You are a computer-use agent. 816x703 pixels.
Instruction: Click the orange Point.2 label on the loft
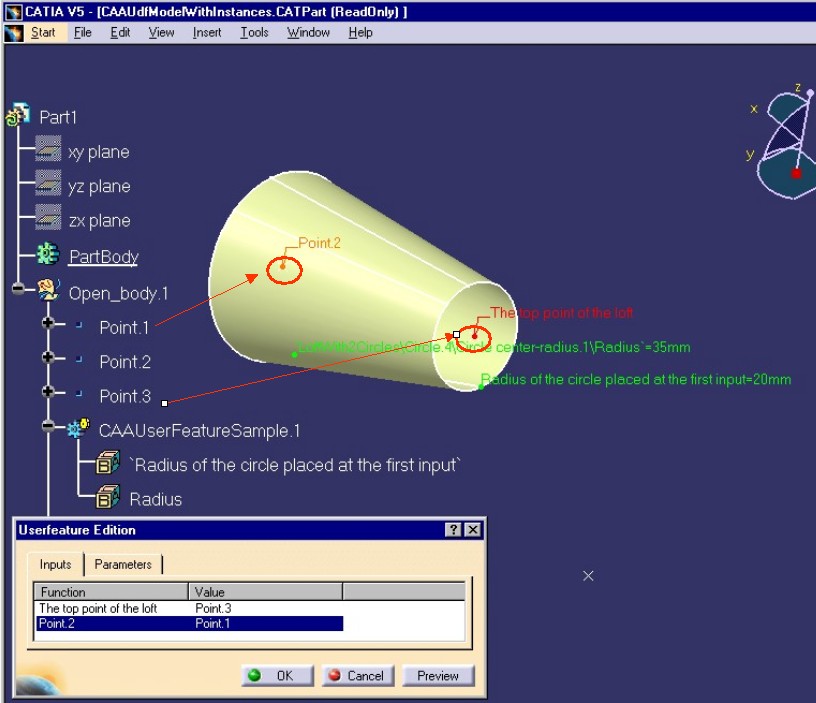(x=319, y=243)
